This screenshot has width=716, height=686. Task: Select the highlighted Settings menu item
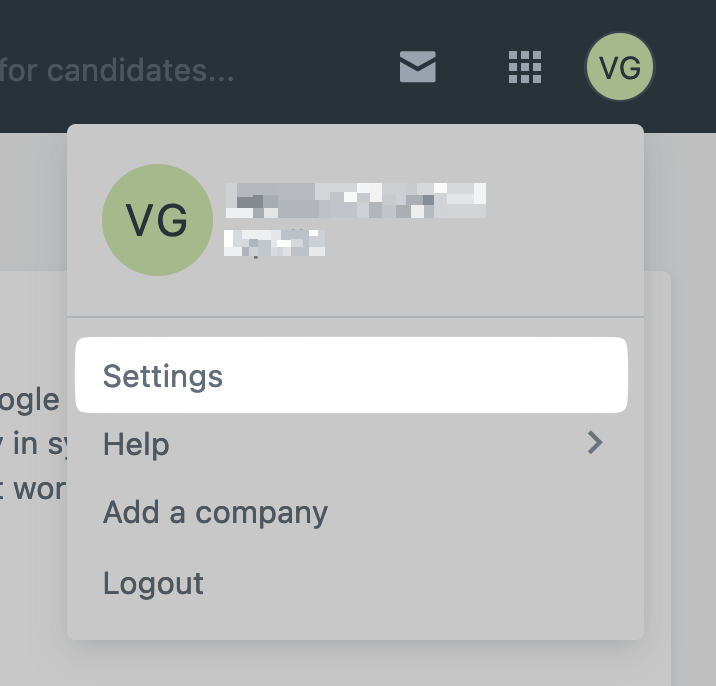click(351, 375)
